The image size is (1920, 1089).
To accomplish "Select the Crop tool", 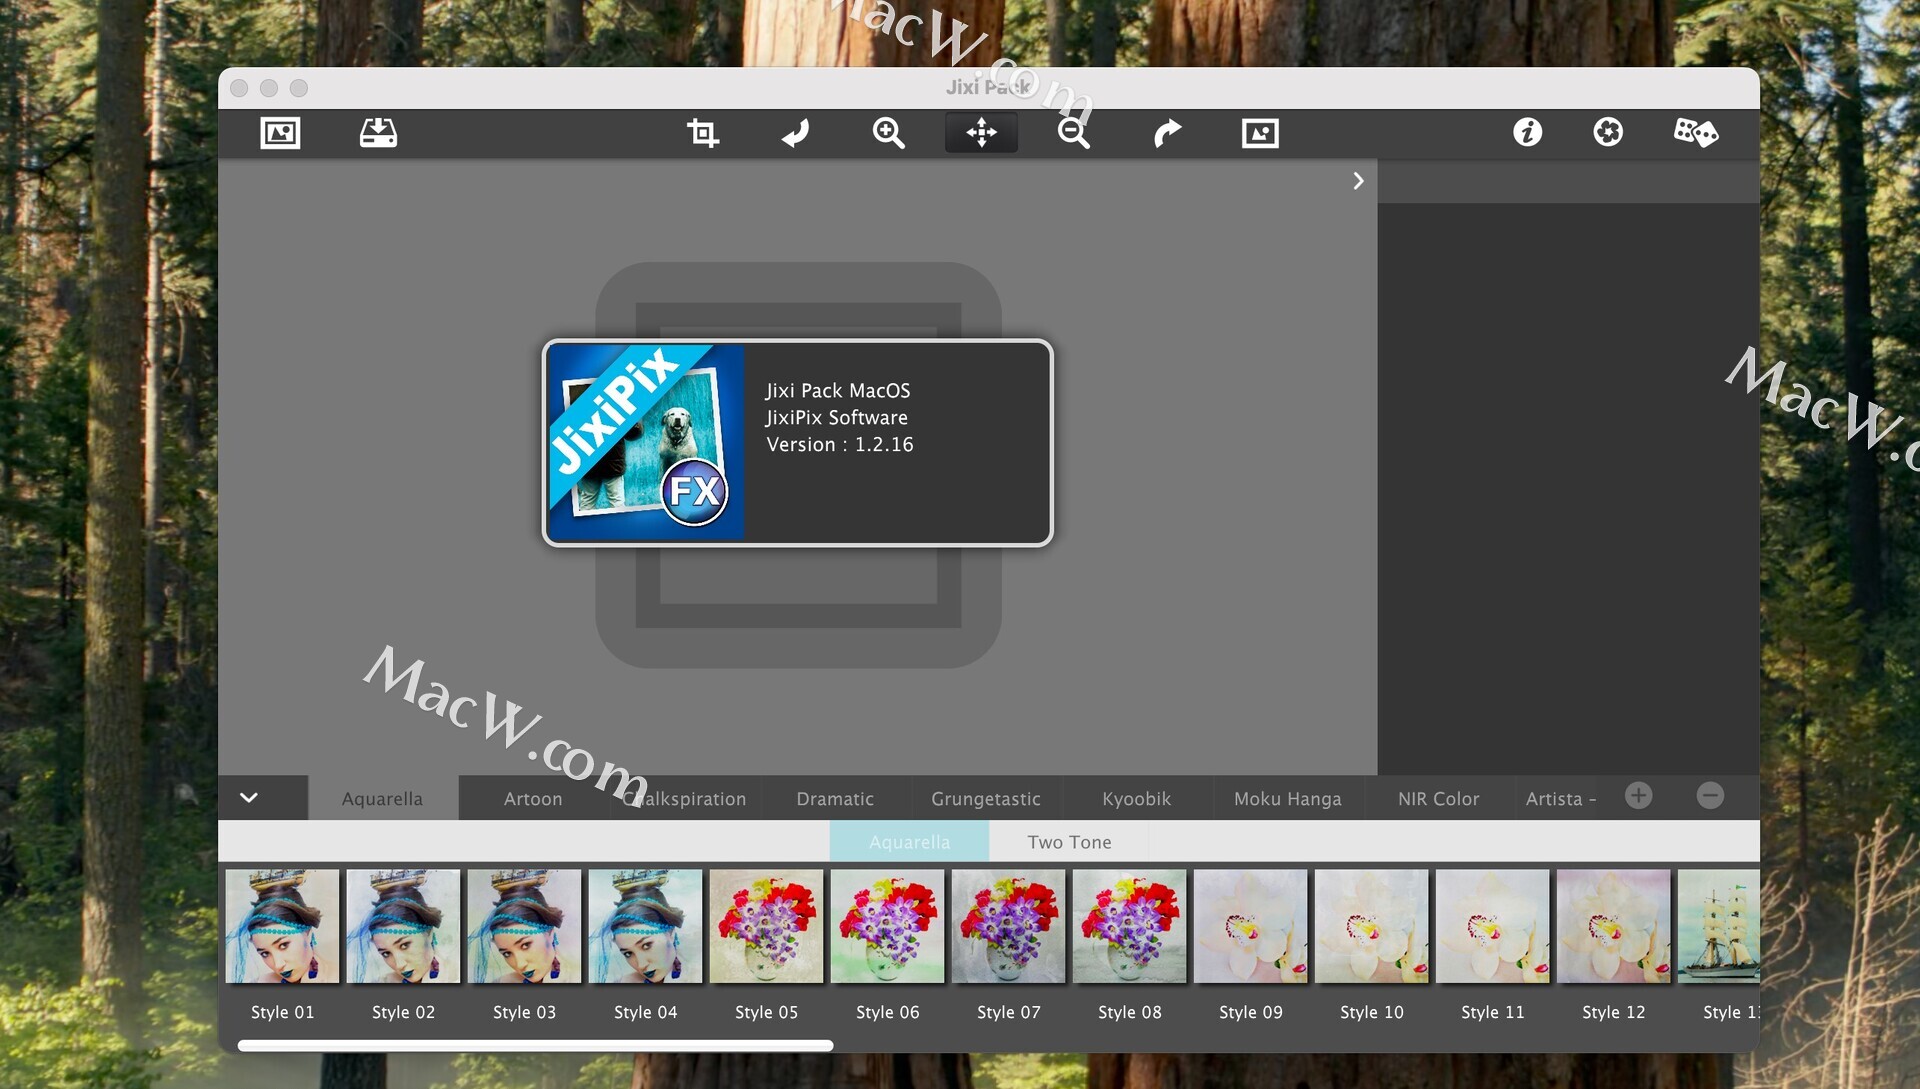I will click(703, 133).
